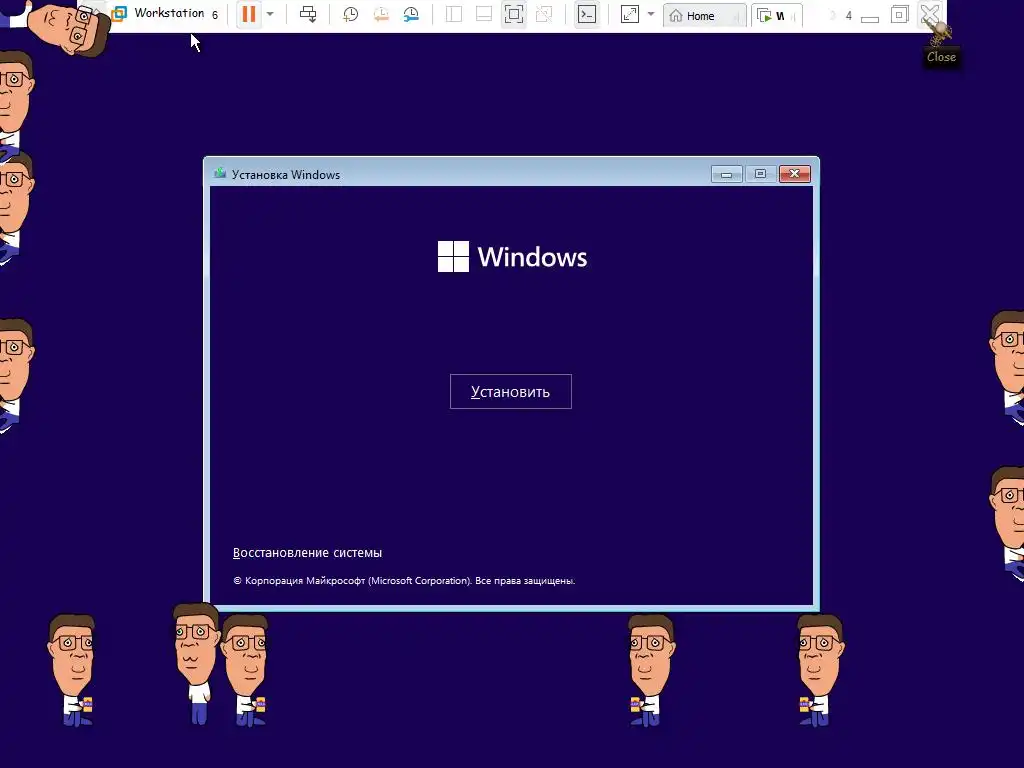Click the Windows logo in setup
The image size is (1024, 768).
[512, 257]
